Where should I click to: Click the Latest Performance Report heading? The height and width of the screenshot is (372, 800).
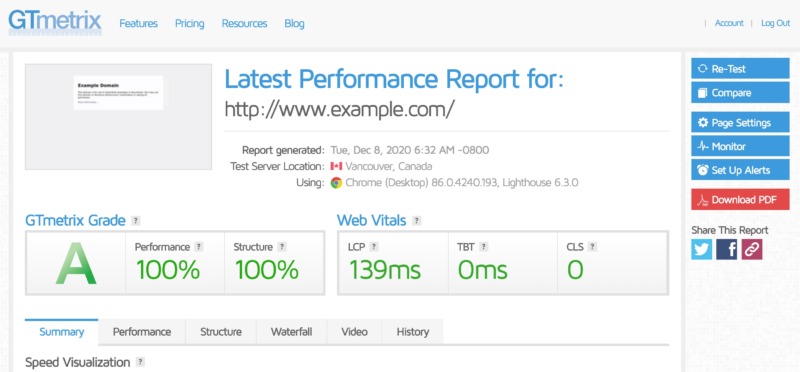pos(394,79)
